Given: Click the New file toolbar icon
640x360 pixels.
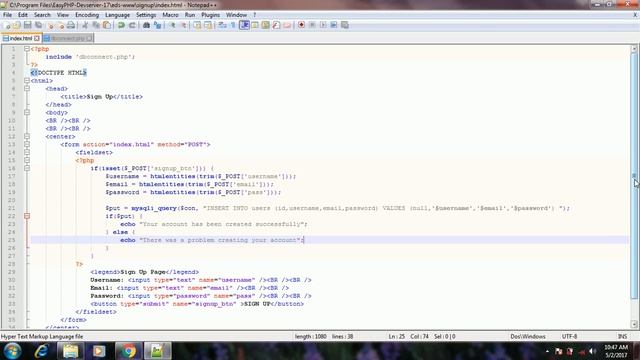Looking at the screenshot, I should click(x=7, y=25).
